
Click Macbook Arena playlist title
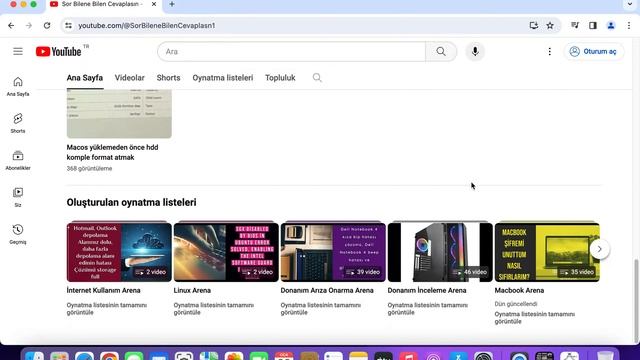tap(519, 290)
